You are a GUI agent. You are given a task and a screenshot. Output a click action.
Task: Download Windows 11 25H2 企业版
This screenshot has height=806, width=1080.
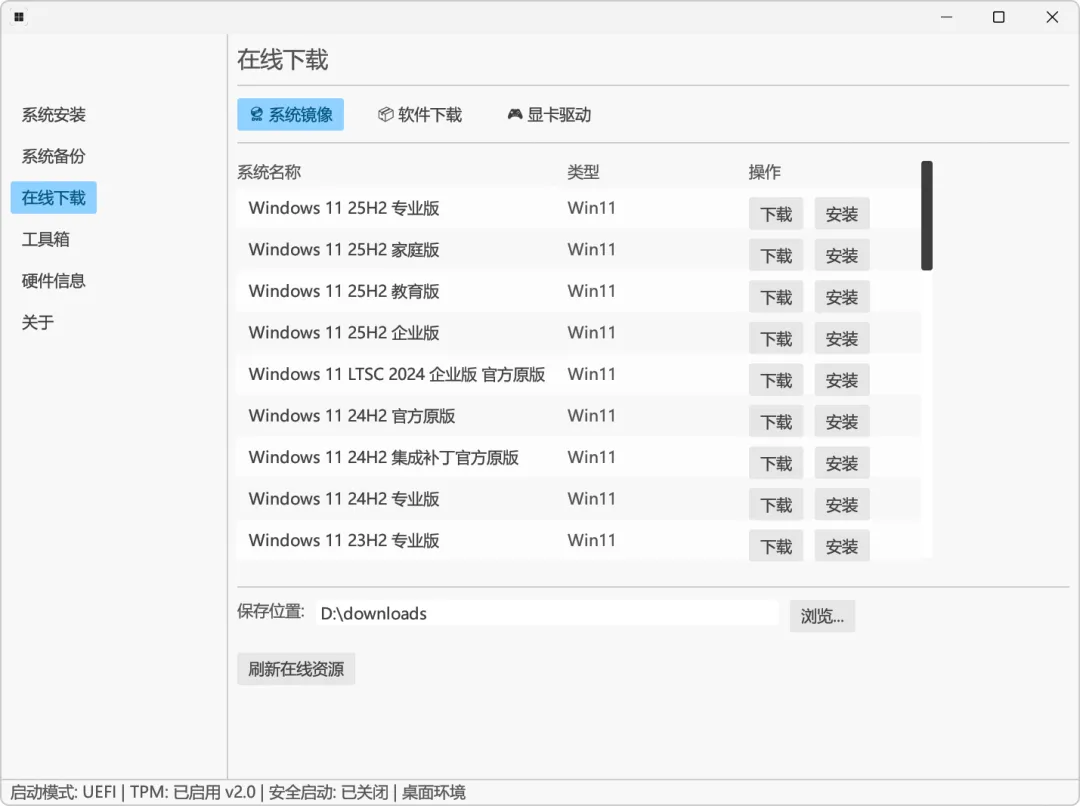[x=776, y=339]
